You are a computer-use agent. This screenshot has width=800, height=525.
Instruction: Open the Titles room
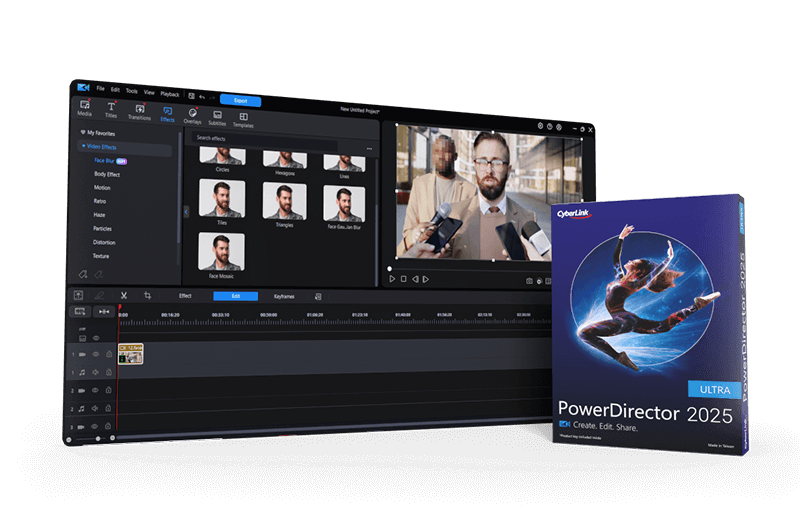(111, 110)
